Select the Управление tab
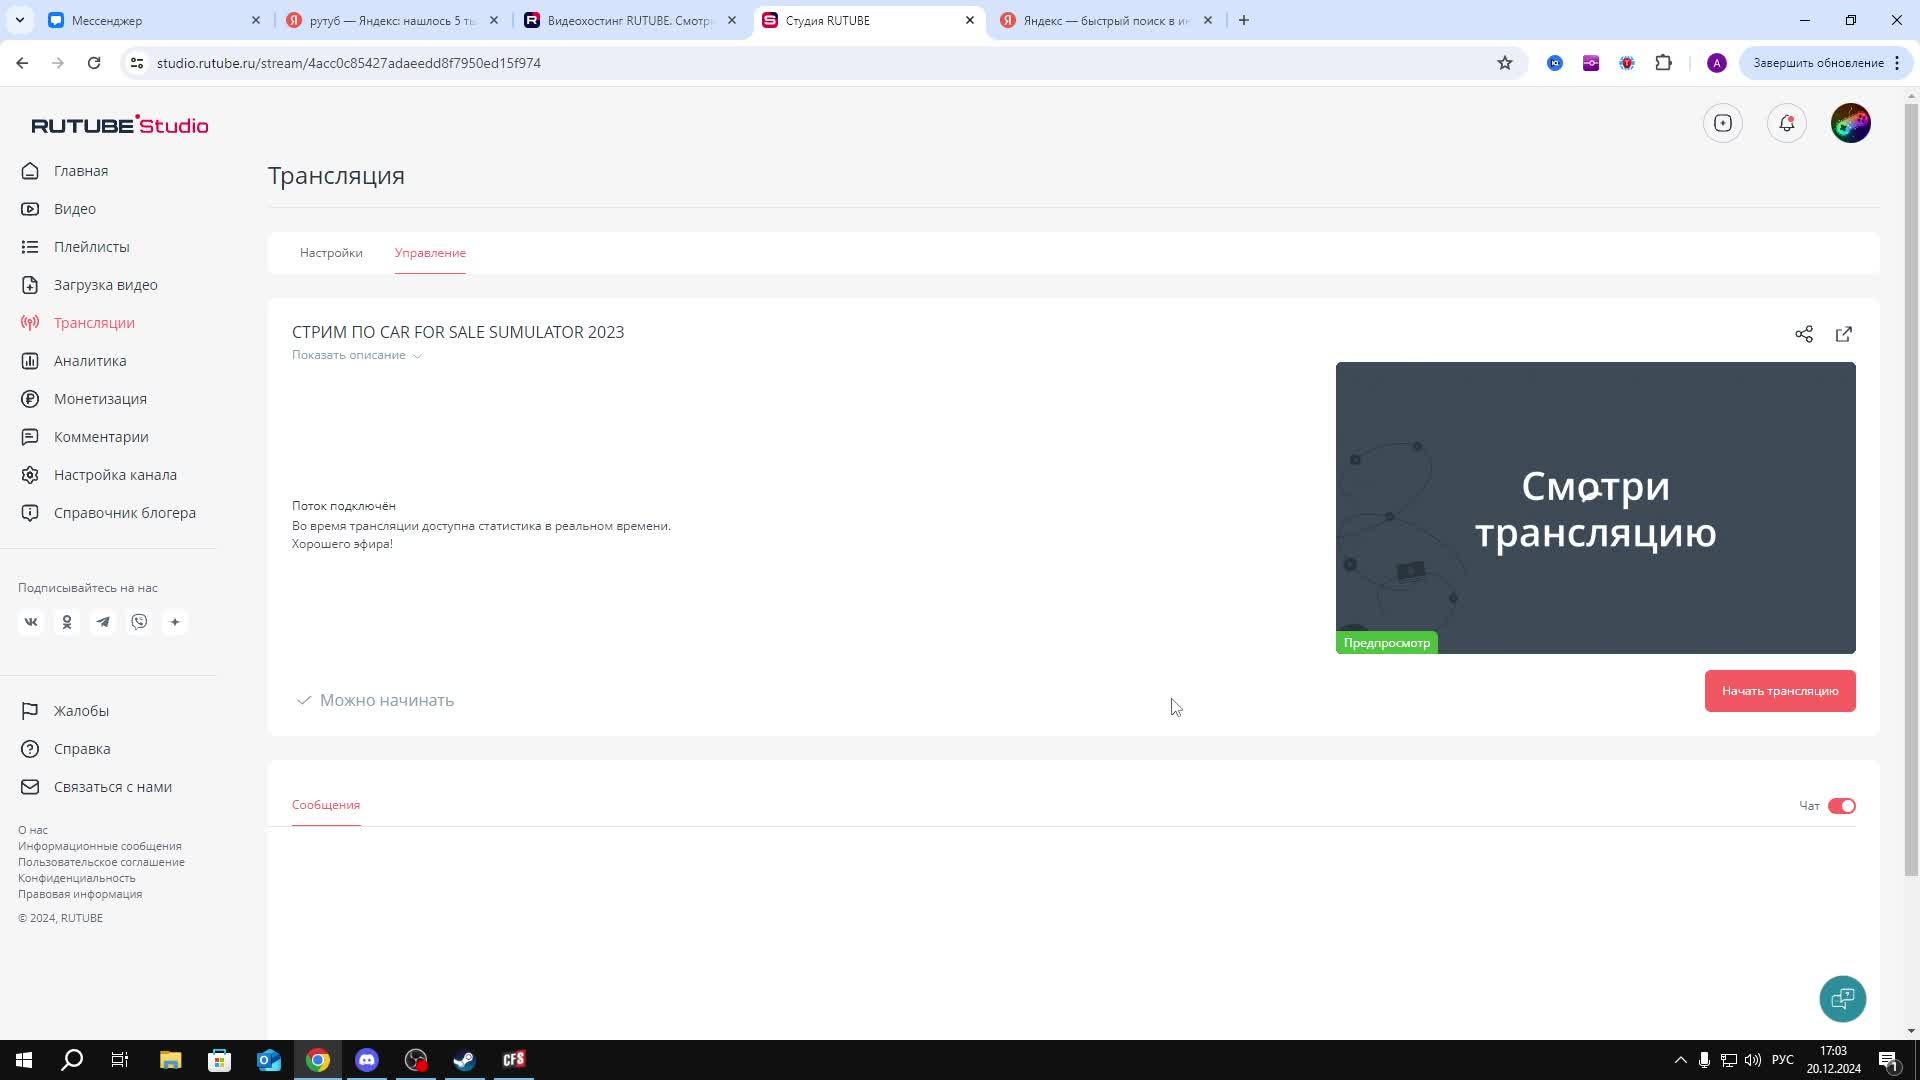This screenshot has height=1080, width=1920. coord(430,253)
